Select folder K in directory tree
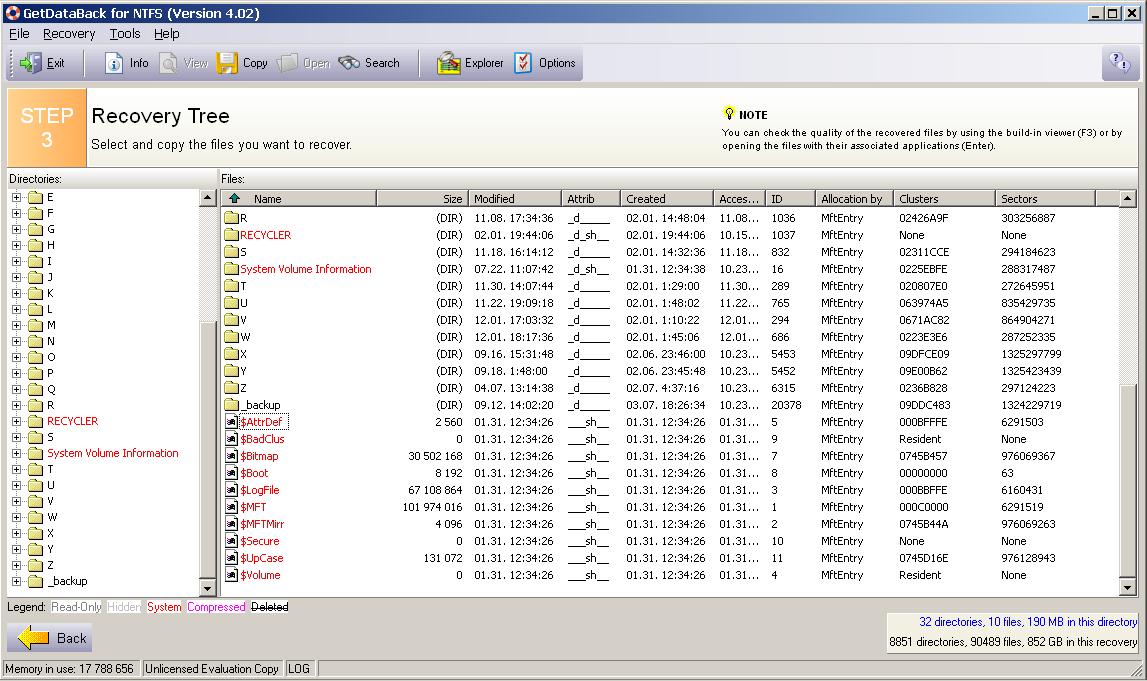This screenshot has height=681, width=1147. [x=50, y=293]
